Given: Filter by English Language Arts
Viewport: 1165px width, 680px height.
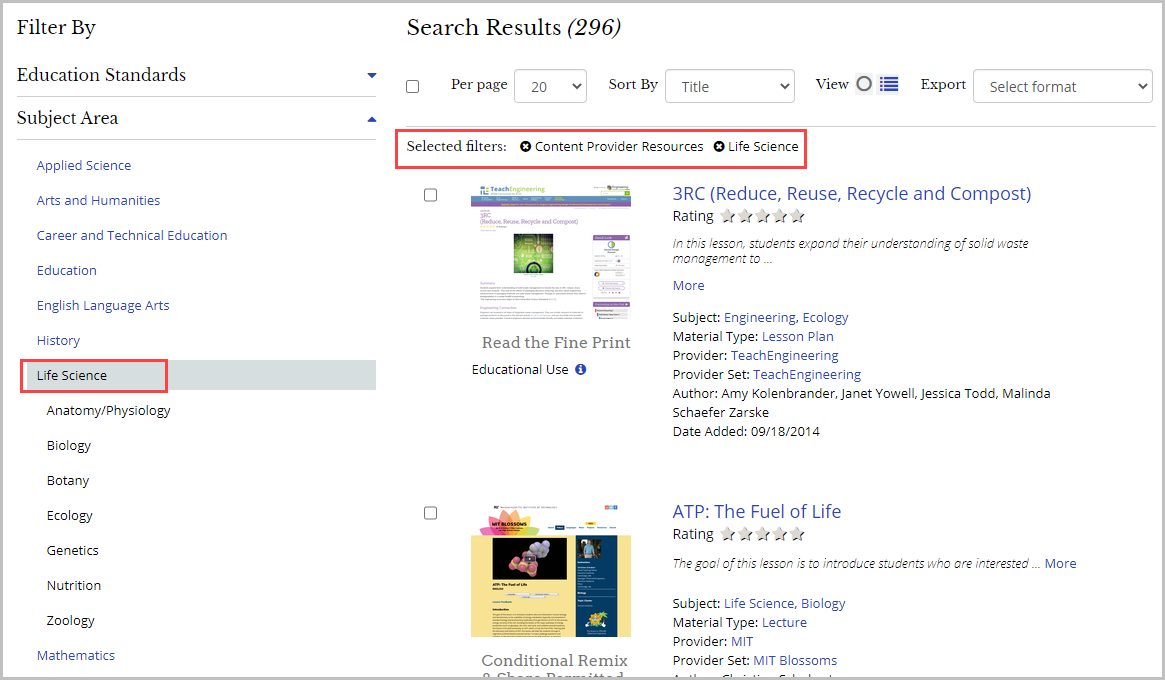Looking at the screenshot, I should click(x=103, y=305).
